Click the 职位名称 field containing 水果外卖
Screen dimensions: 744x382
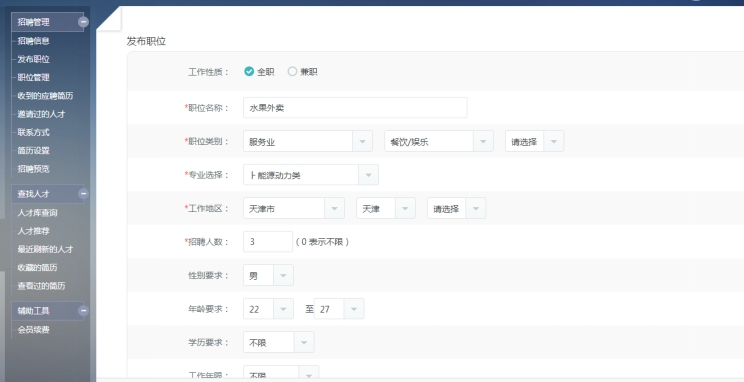pyautogui.click(x=355, y=108)
